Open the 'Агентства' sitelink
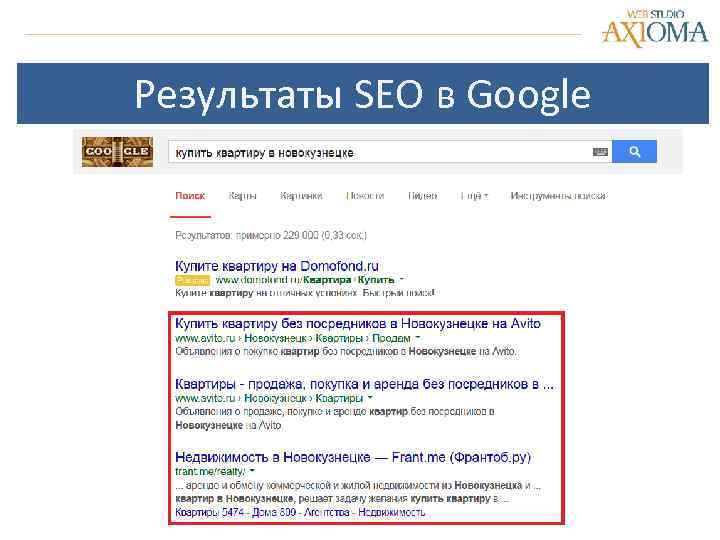The image size is (720, 540). click(x=326, y=512)
